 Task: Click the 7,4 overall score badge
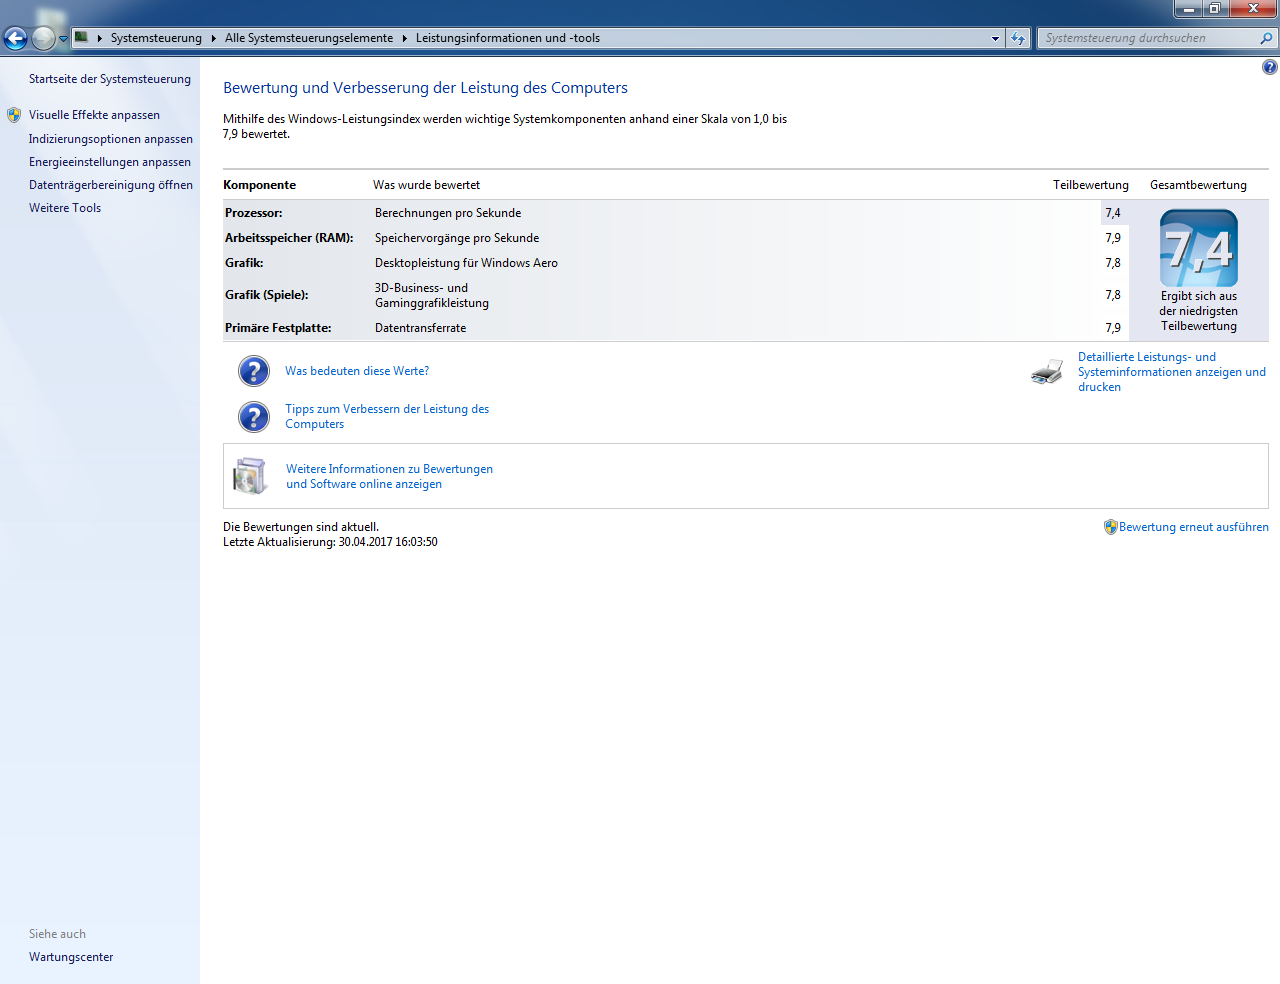(x=1198, y=249)
